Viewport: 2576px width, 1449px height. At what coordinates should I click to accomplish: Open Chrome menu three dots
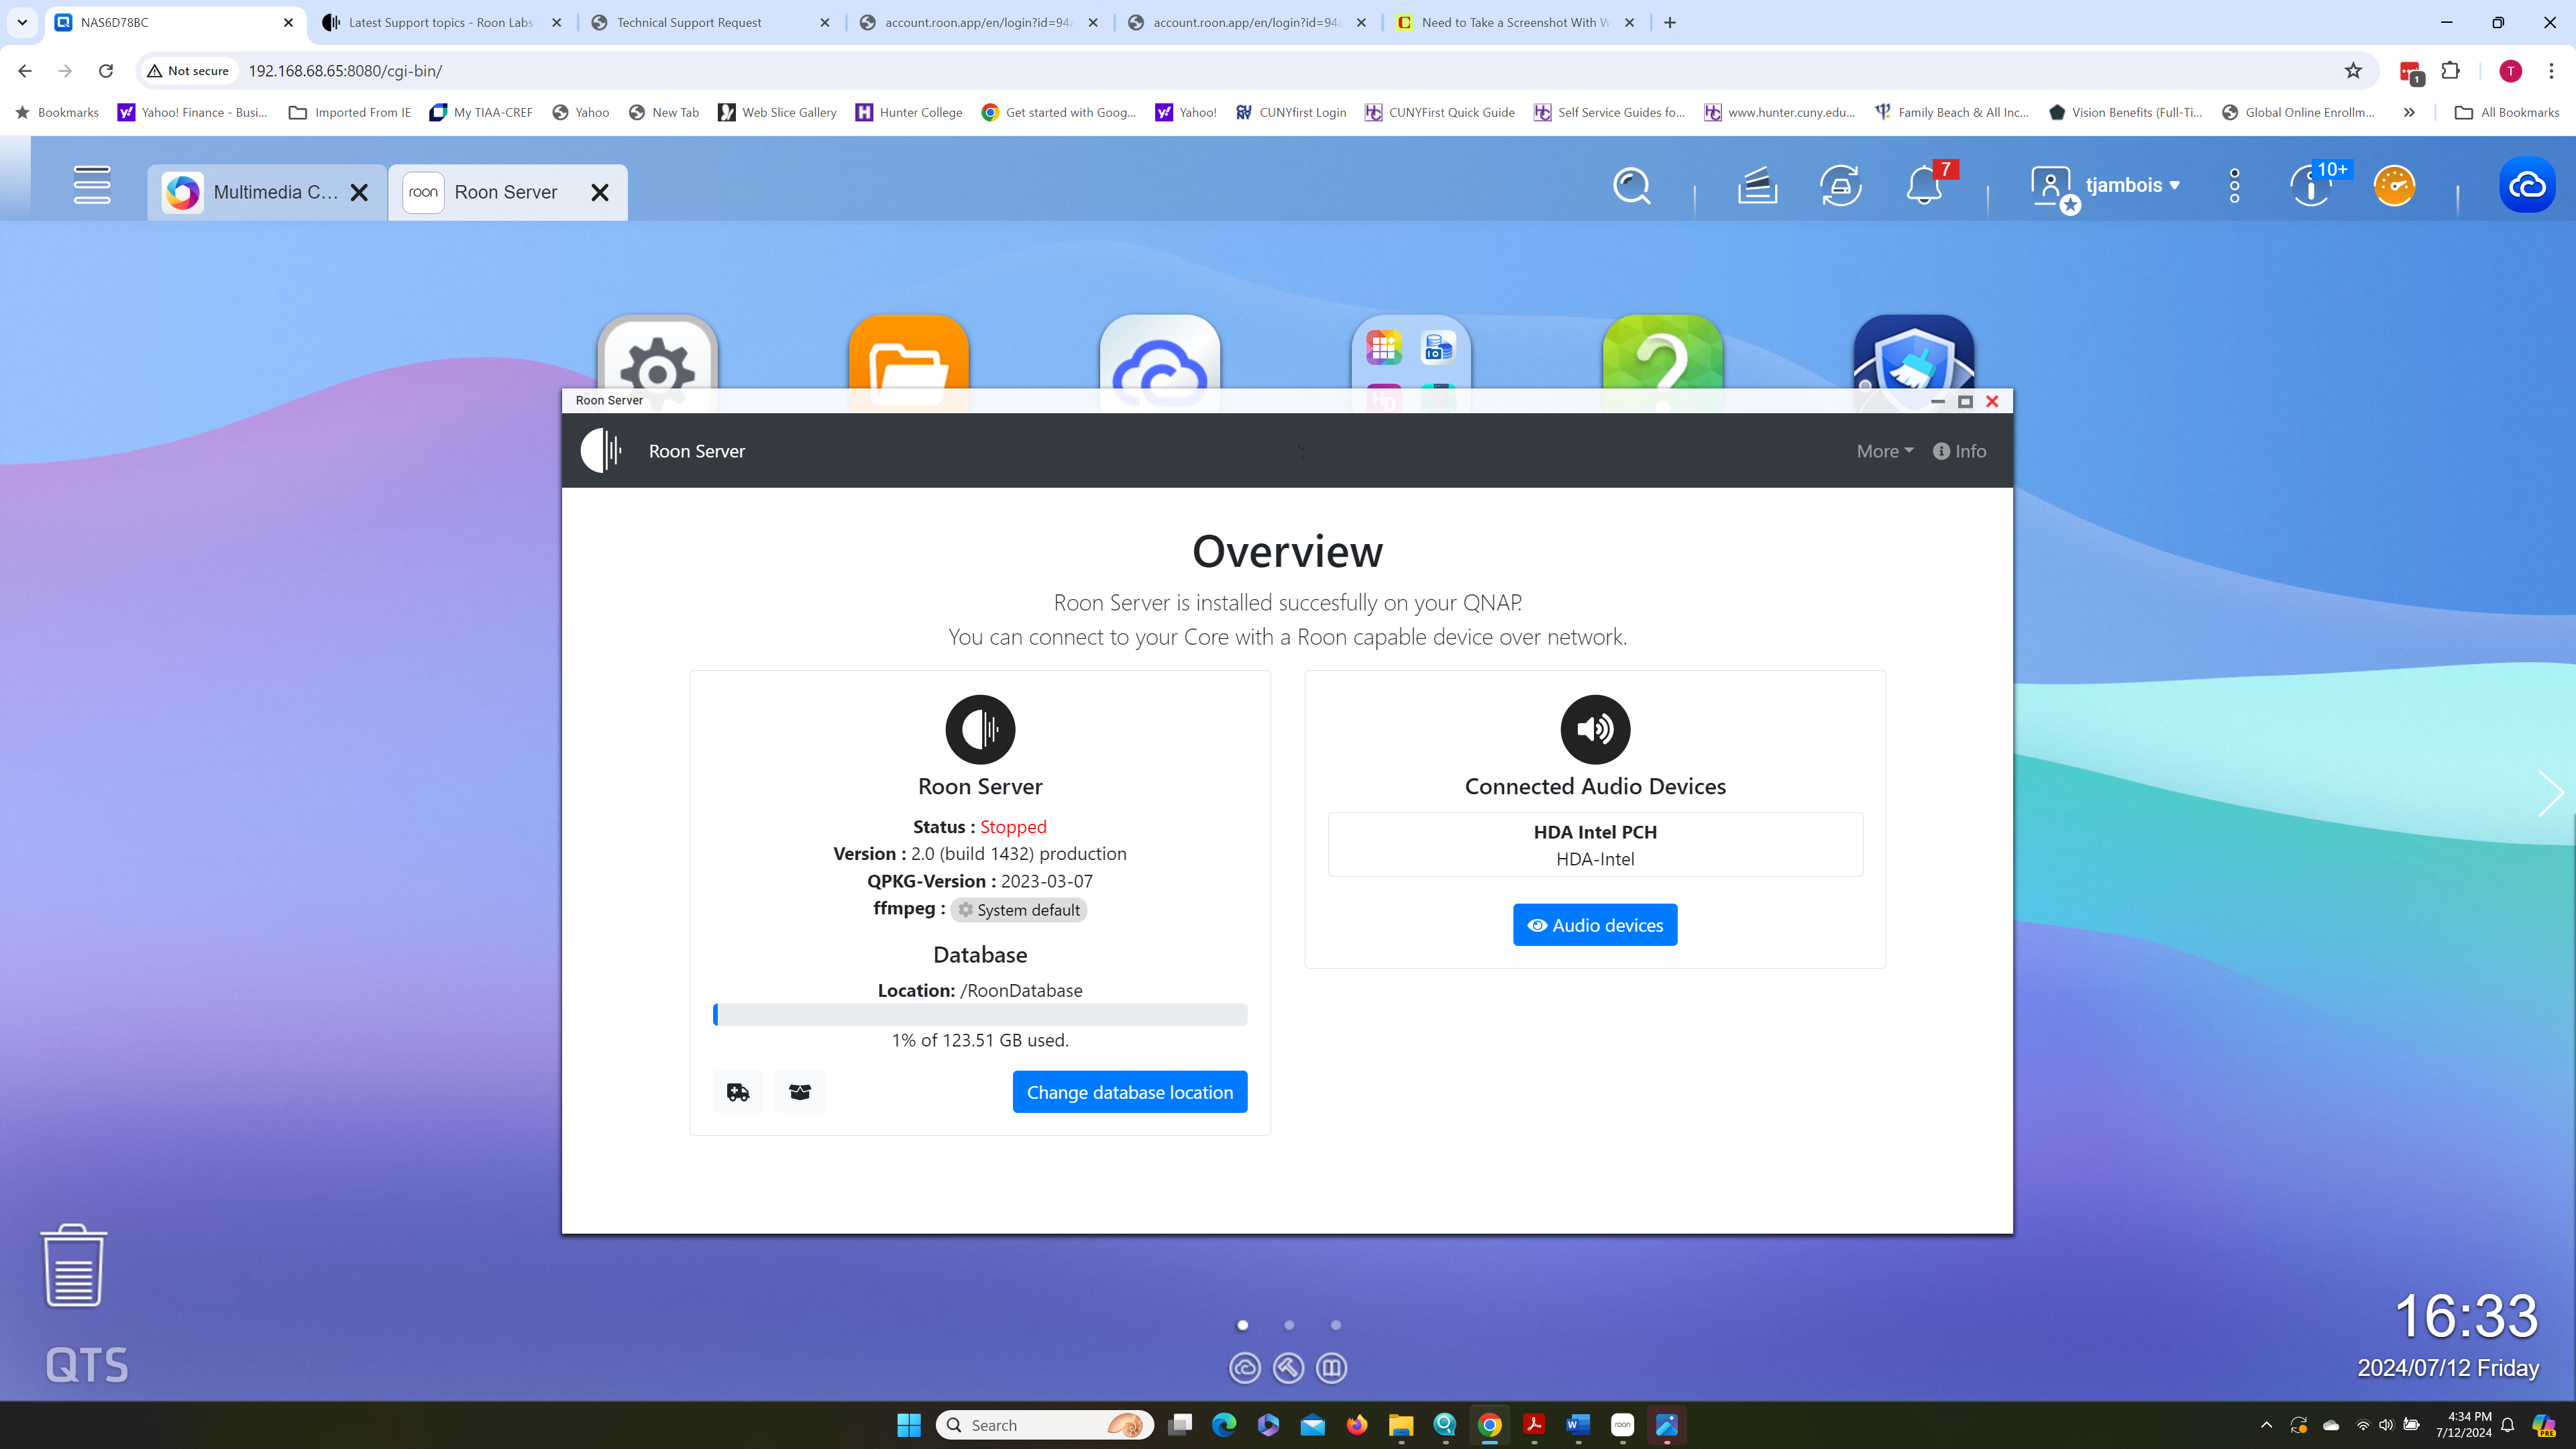[2551, 71]
